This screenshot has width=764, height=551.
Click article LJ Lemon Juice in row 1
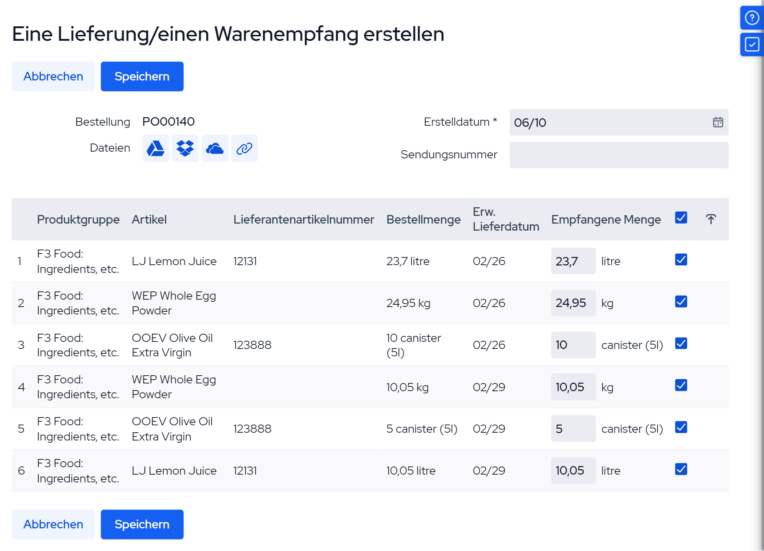[174, 261]
